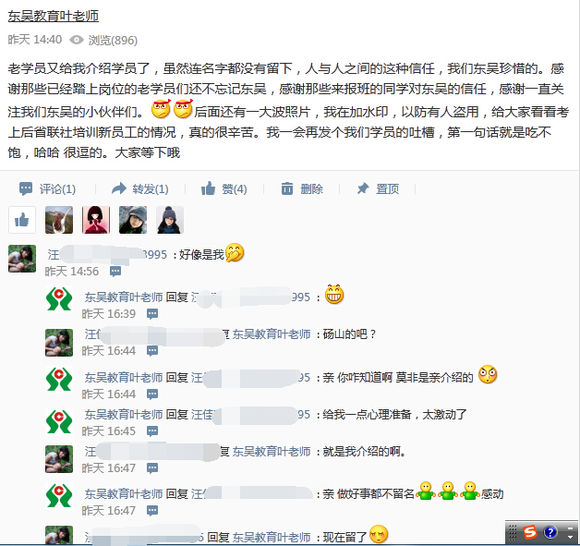Click reply bubble icon next to 昨天 16:39
580x546 pixels.
[152, 314]
